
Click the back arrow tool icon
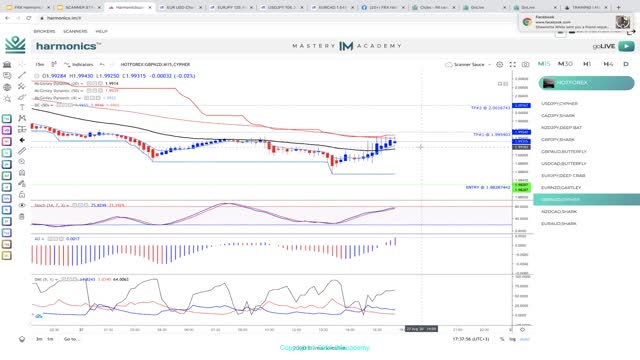tap(22, 140)
